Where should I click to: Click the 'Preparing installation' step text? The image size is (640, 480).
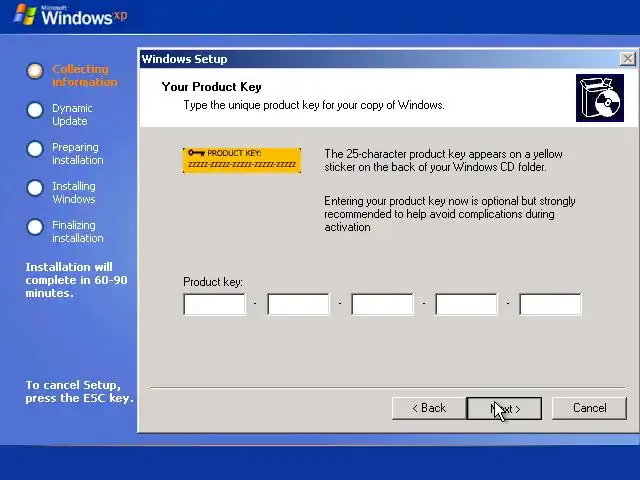[78, 153]
